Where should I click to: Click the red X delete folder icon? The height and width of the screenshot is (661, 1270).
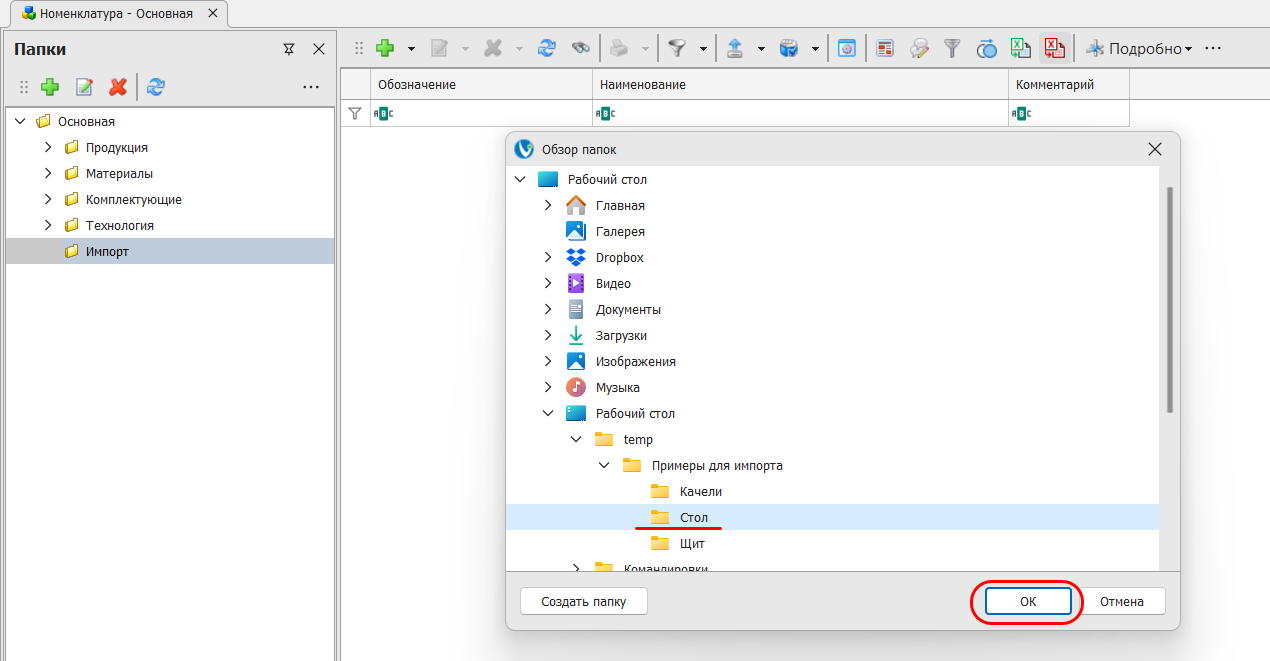tap(118, 87)
